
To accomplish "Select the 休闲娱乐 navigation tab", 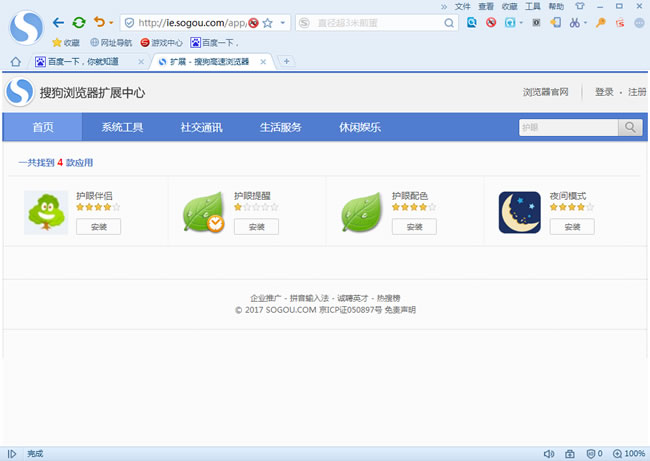I will click(x=359, y=127).
